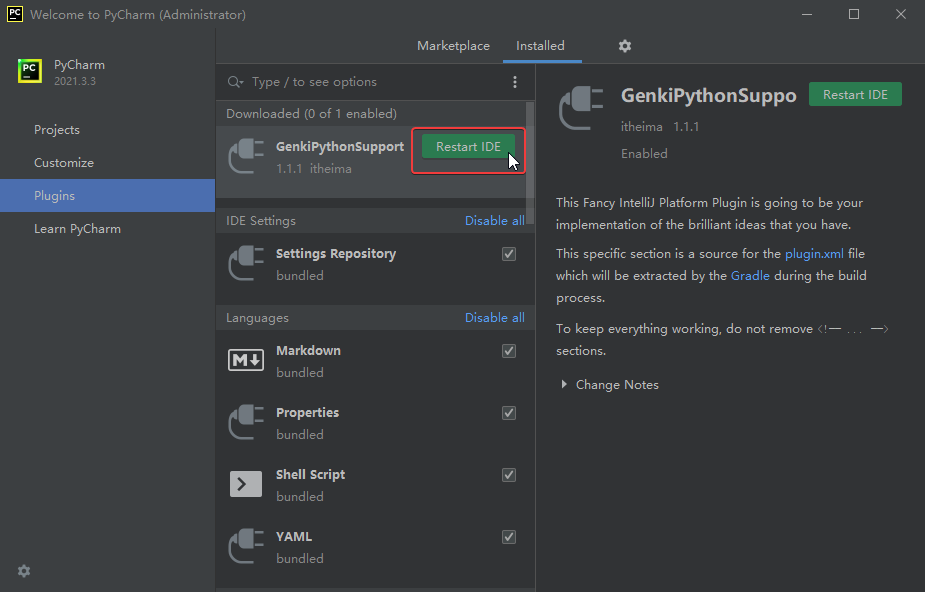Open the plugin.xml link

814,254
